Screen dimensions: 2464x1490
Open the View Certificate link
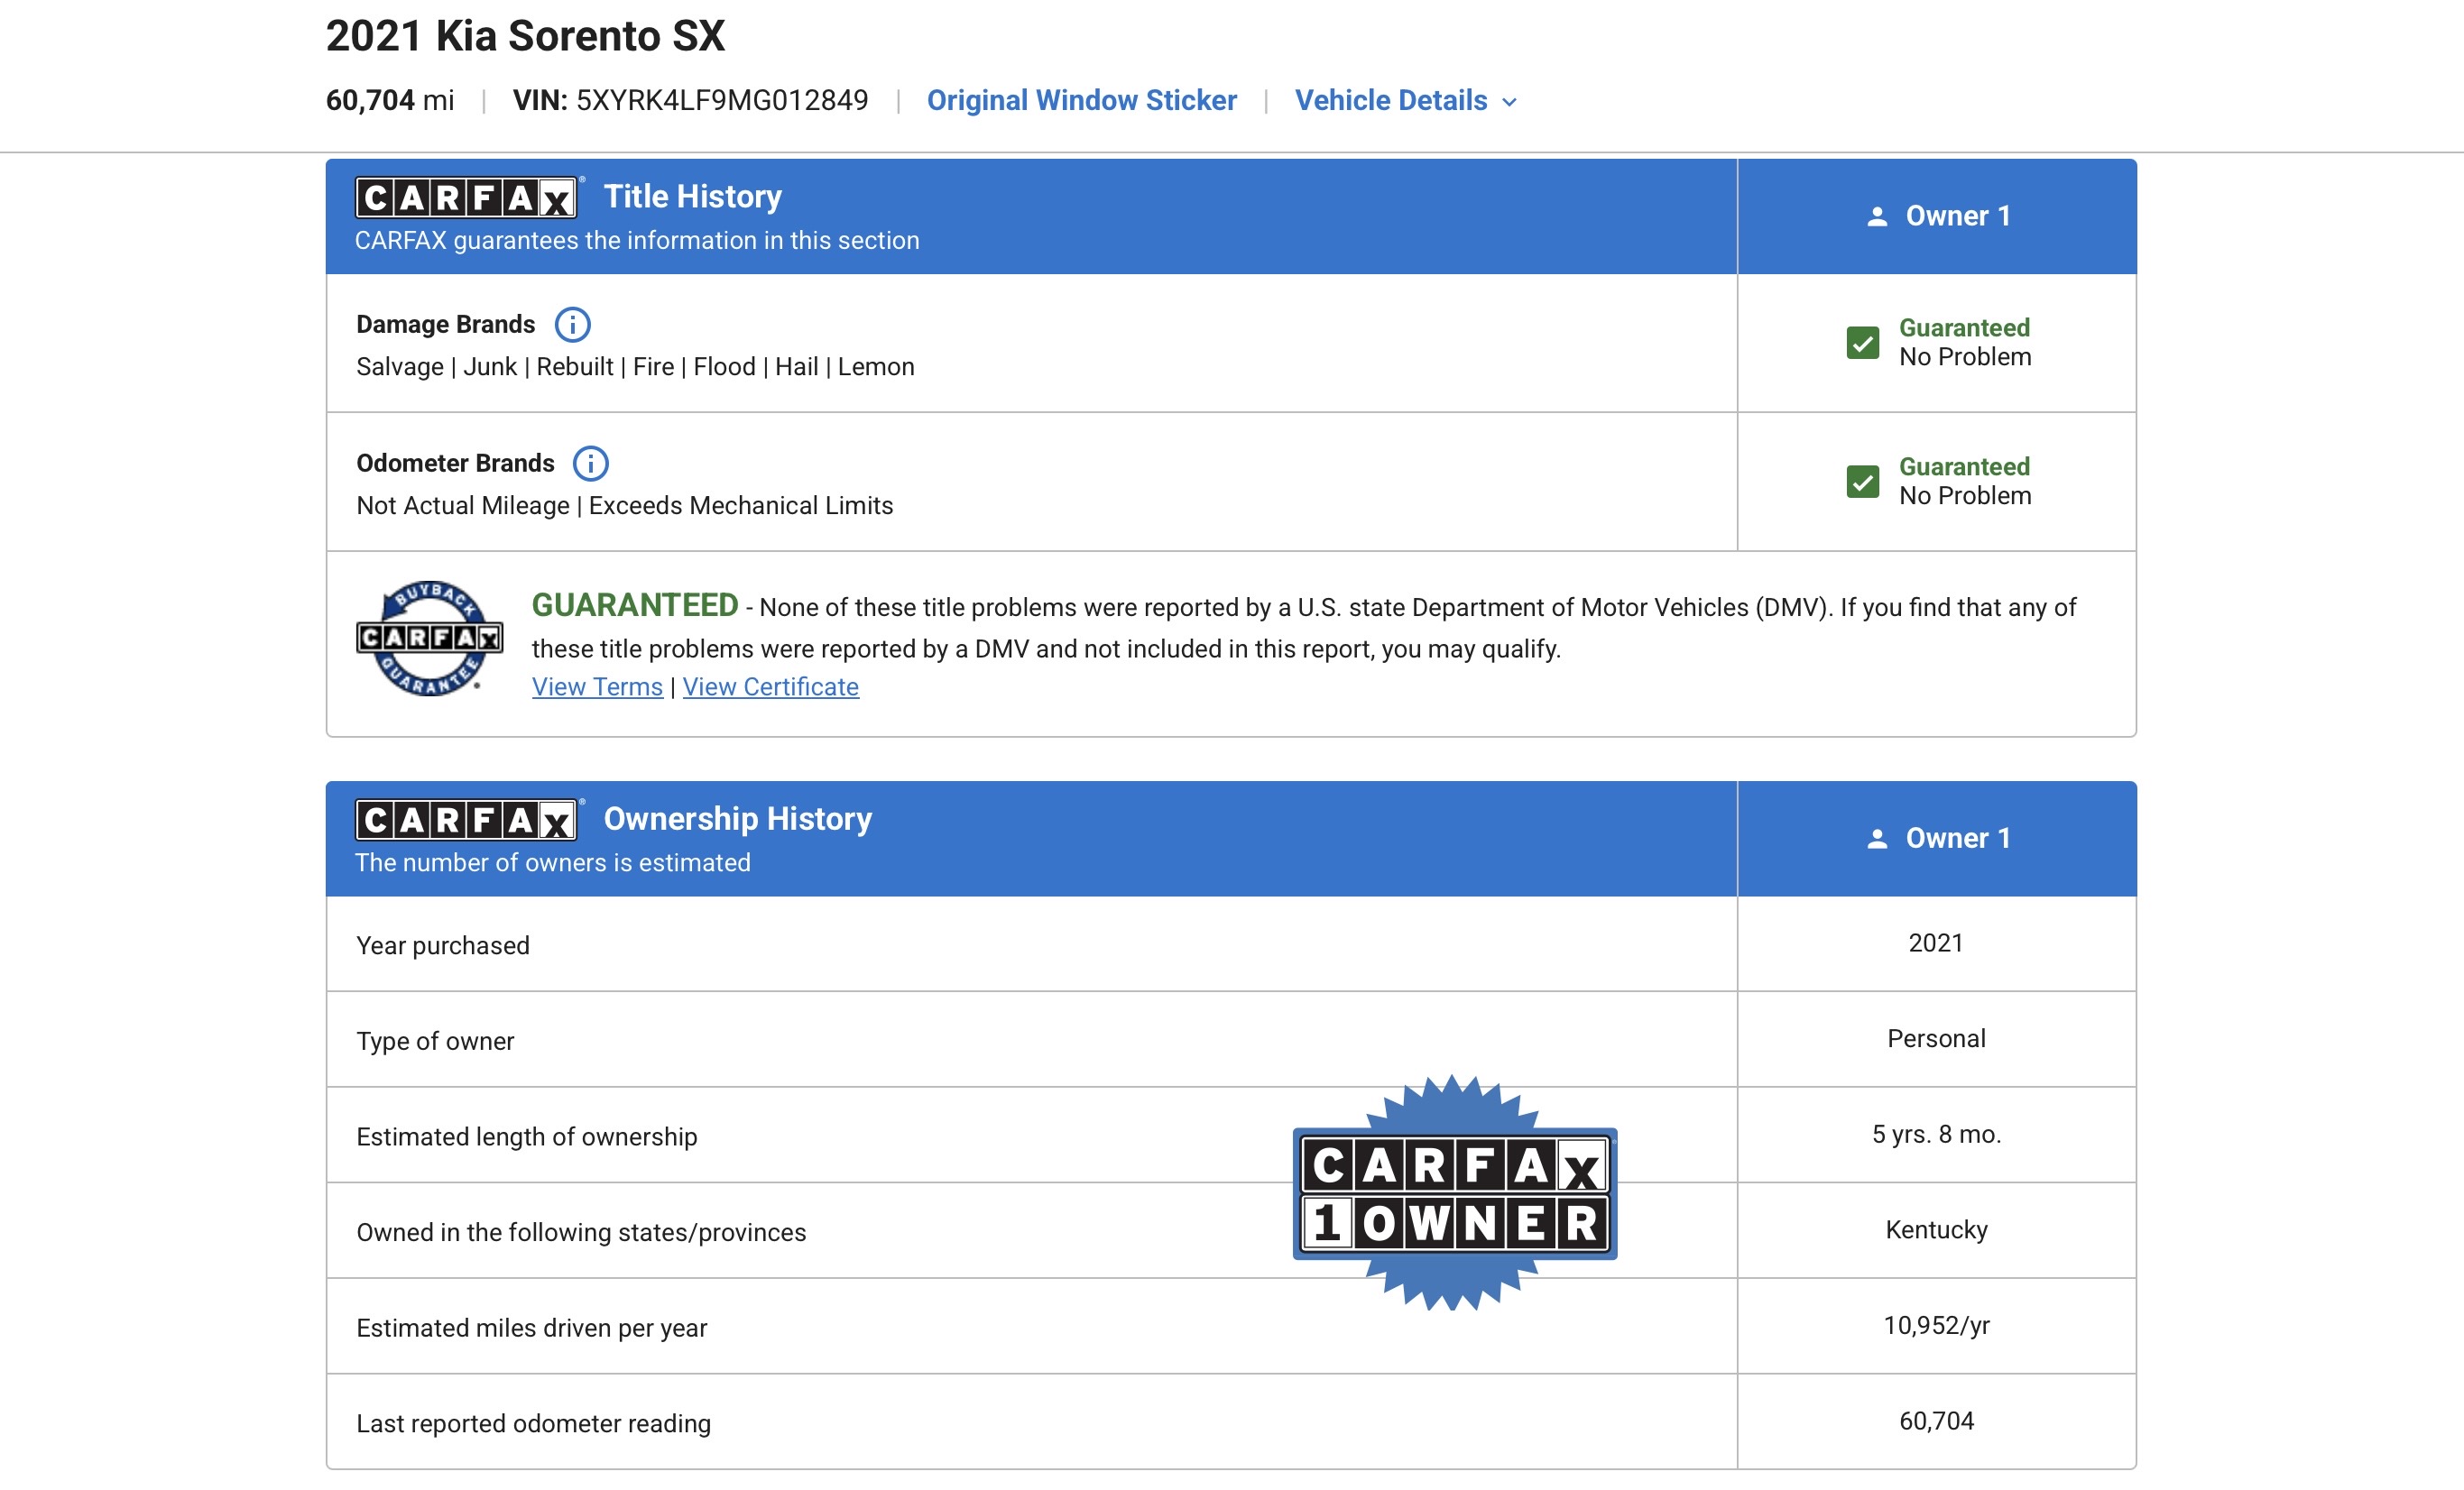pos(770,687)
